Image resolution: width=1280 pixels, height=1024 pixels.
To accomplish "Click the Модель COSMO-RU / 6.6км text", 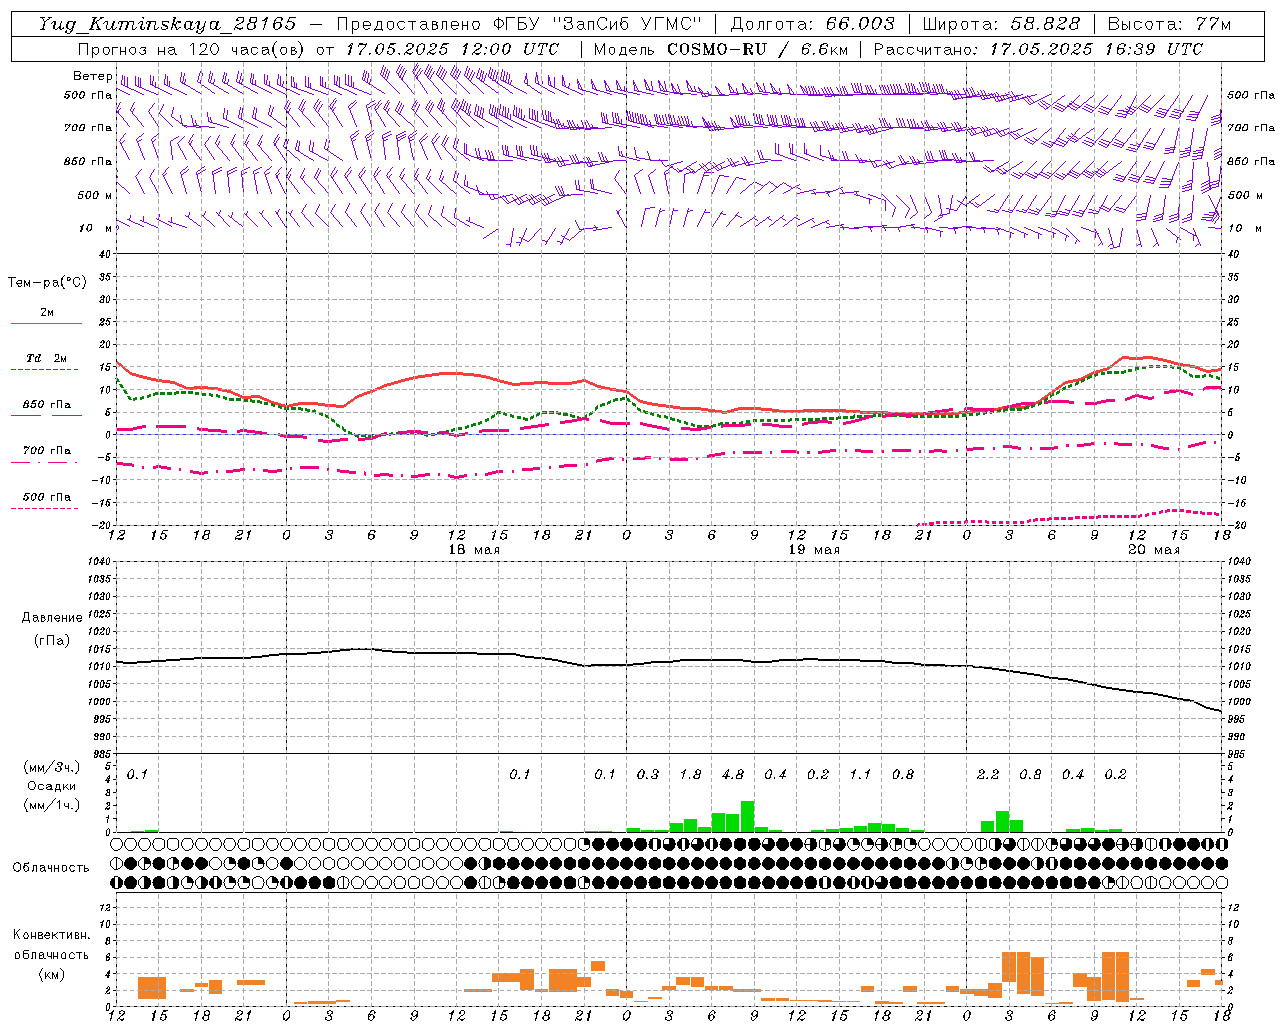I will point(721,49).
